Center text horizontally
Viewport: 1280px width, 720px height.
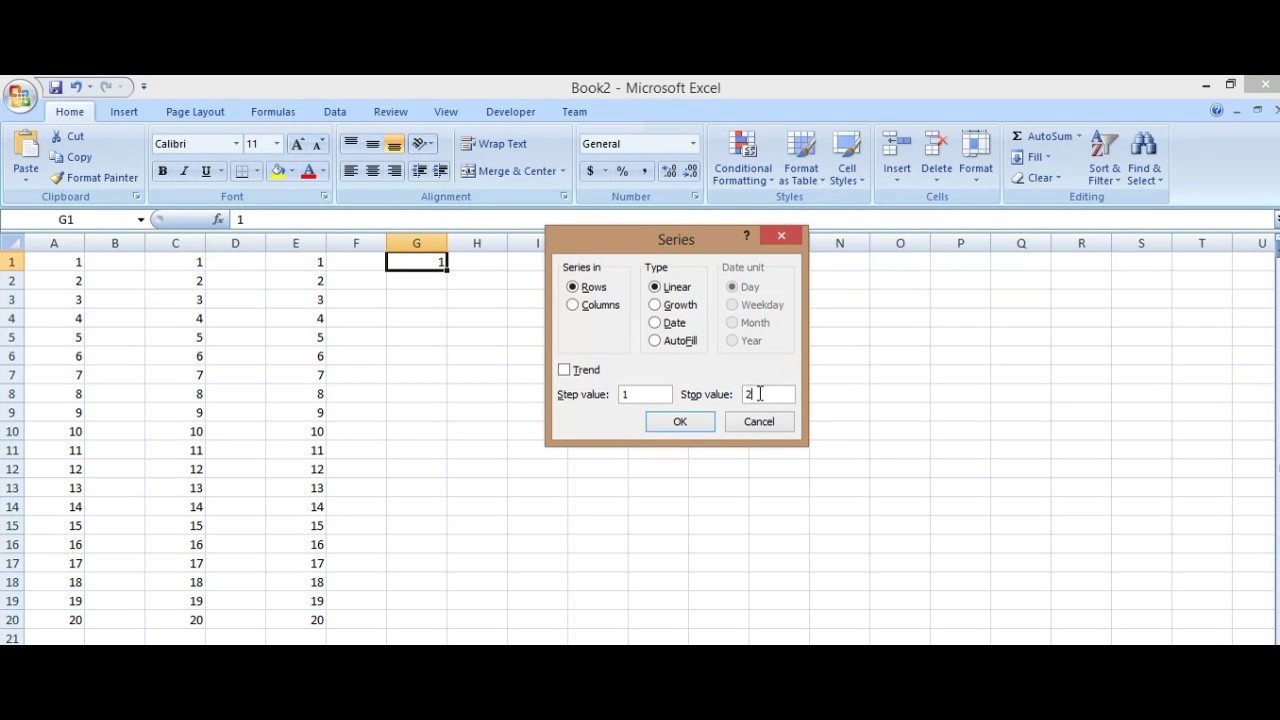[372, 172]
